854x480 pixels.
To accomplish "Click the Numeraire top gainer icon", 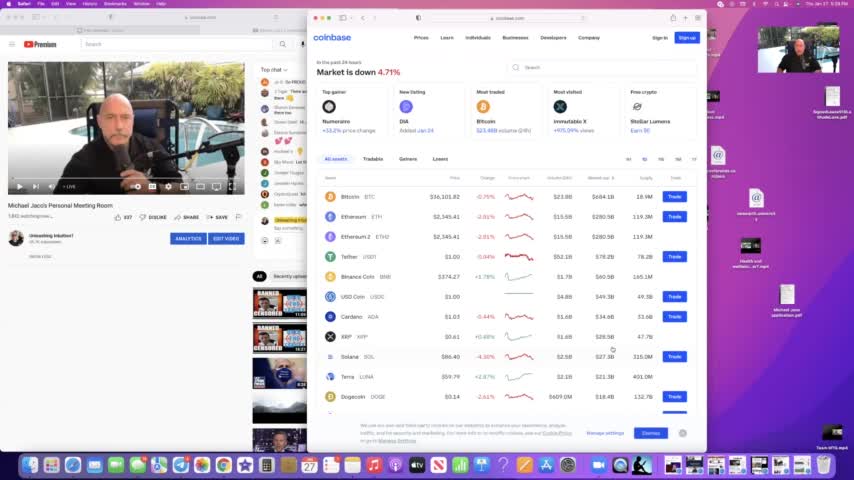I will tap(329, 107).
